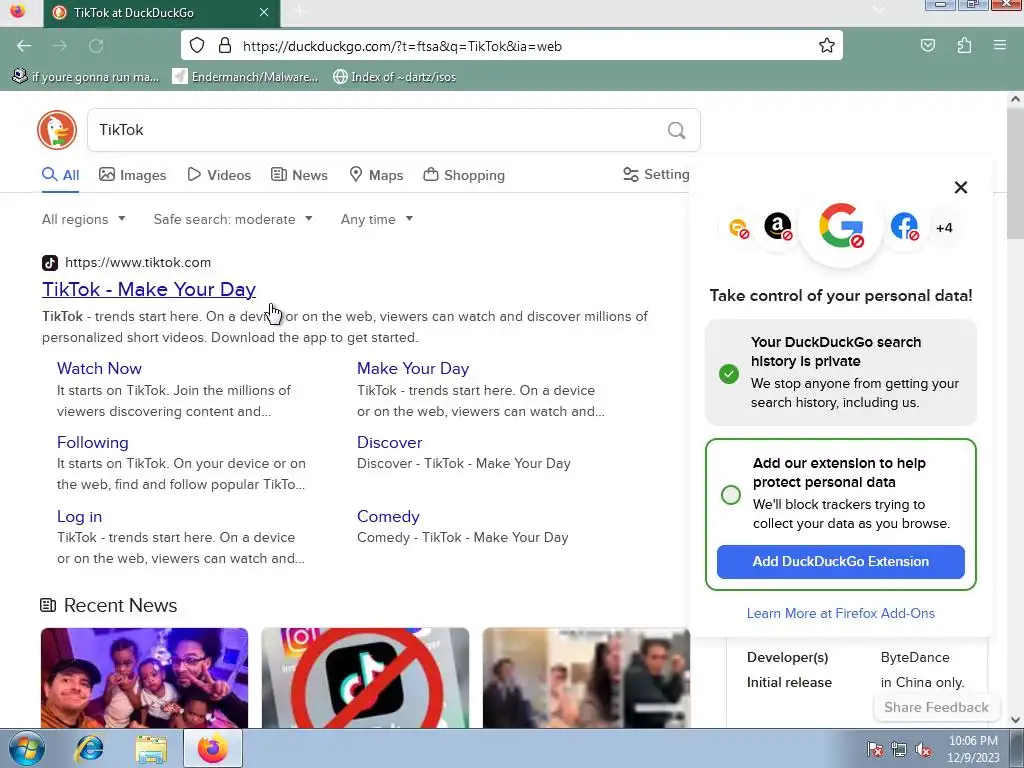The image size is (1024, 768).
Task: Click the site padlock icon
Action: (225, 46)
